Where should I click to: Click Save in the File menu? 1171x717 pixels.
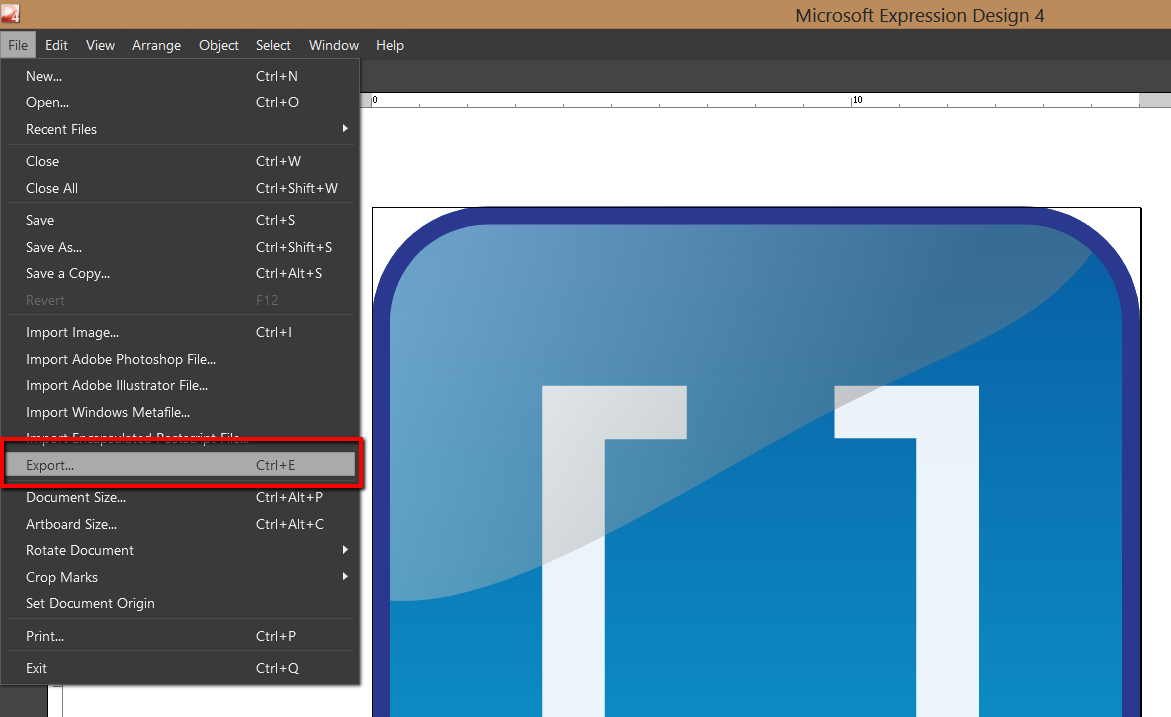pyautogui.click(x=180, y=220)
